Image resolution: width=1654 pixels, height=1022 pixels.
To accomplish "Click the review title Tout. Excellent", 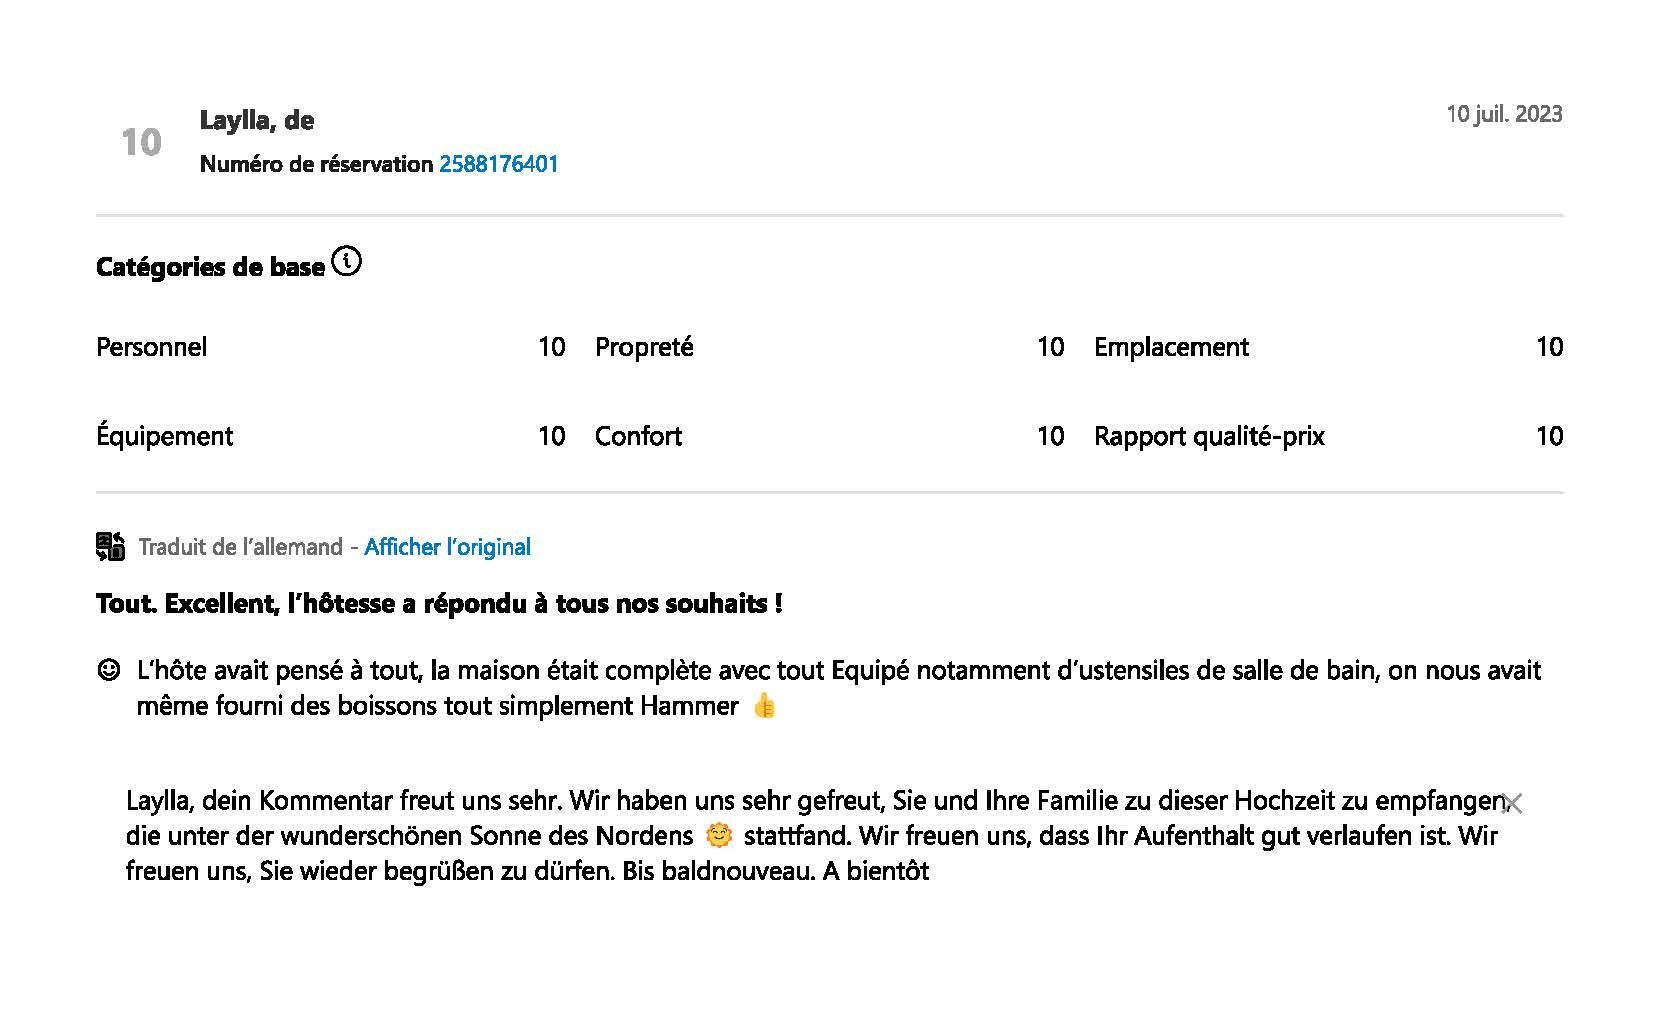I will 439,604.
